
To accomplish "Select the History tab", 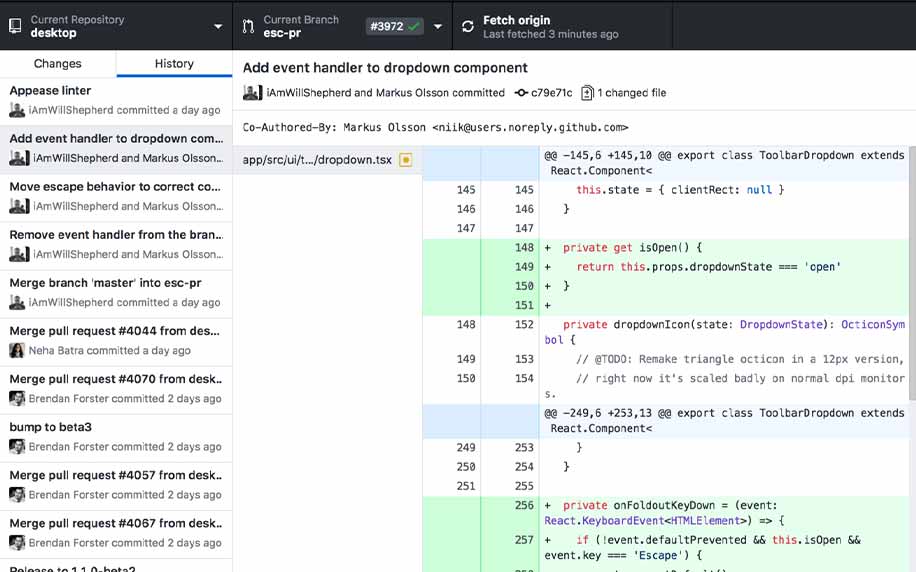I will pos(174,64).
